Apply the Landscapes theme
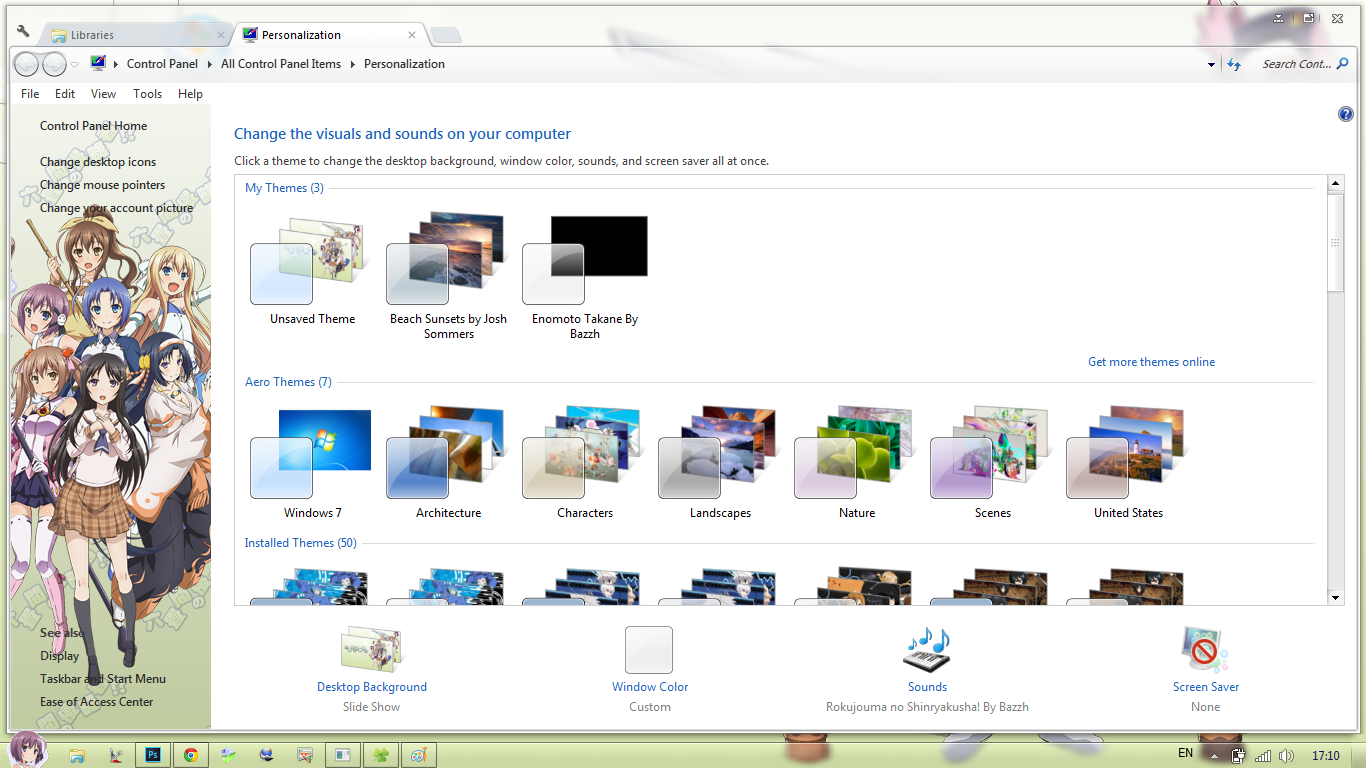 [720, 462]
